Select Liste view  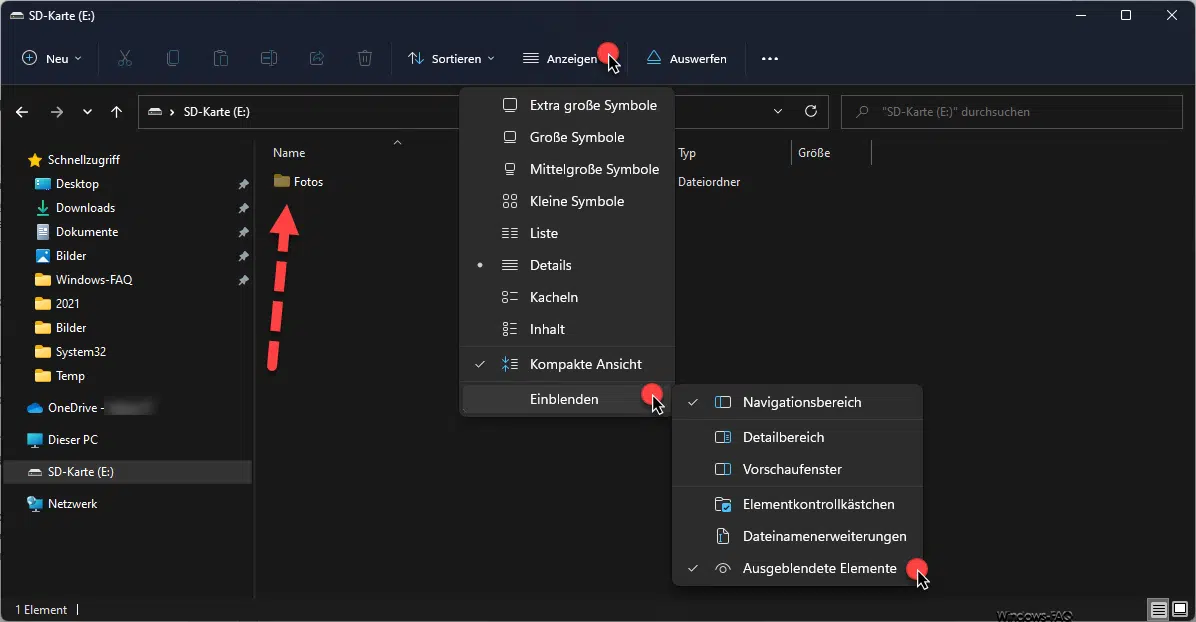click(567, 234)
